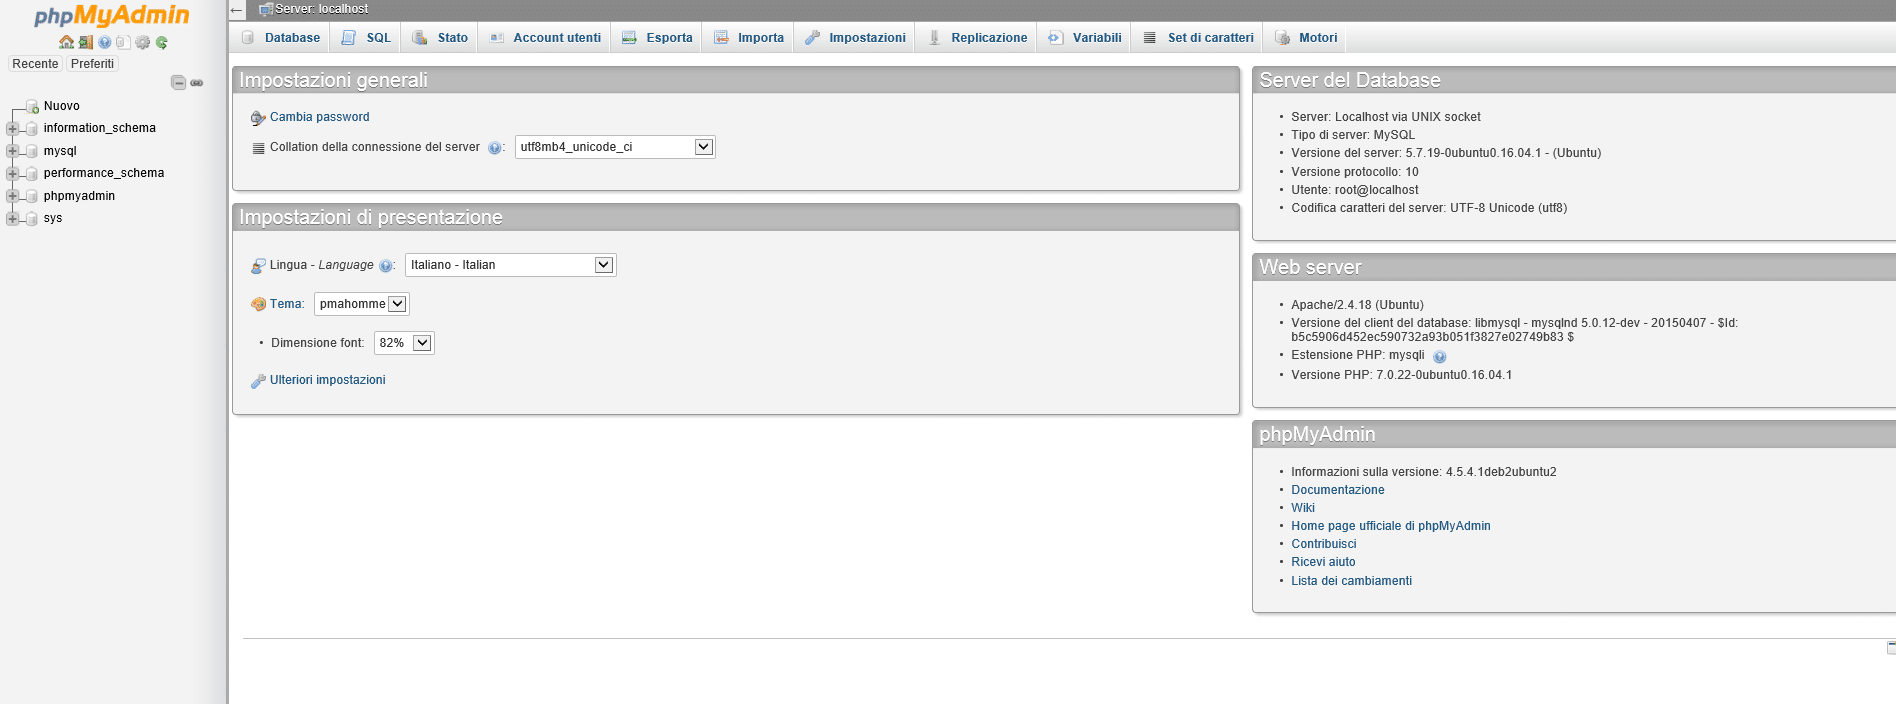Select the phpmyadmin database name
Image resolution: width=1896 pixels, height=704 pixels.
79,196
